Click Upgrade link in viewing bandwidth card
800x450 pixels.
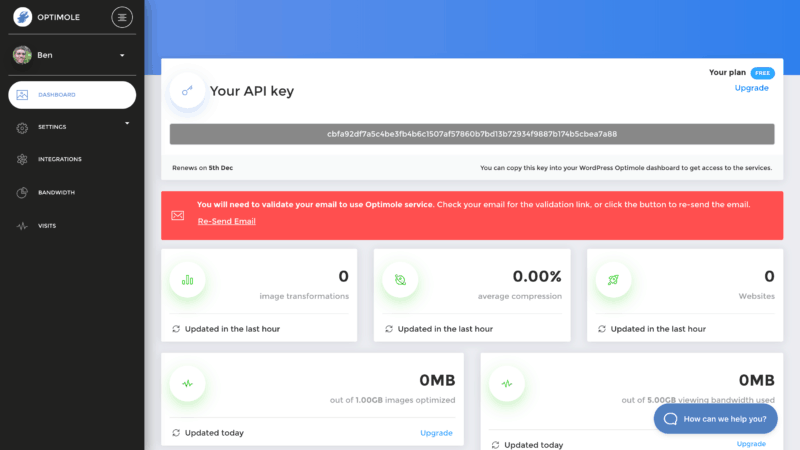(751, 444)
